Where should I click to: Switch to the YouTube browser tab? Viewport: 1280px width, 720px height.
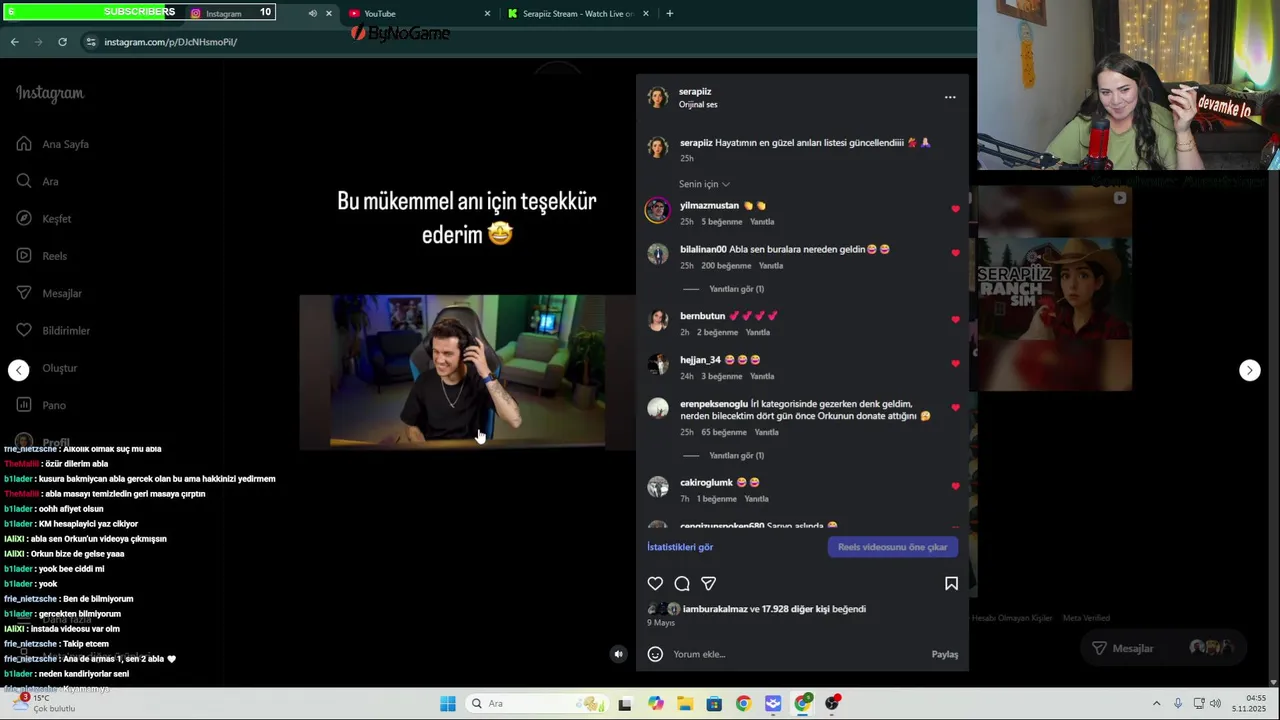[x=418, y=13]
